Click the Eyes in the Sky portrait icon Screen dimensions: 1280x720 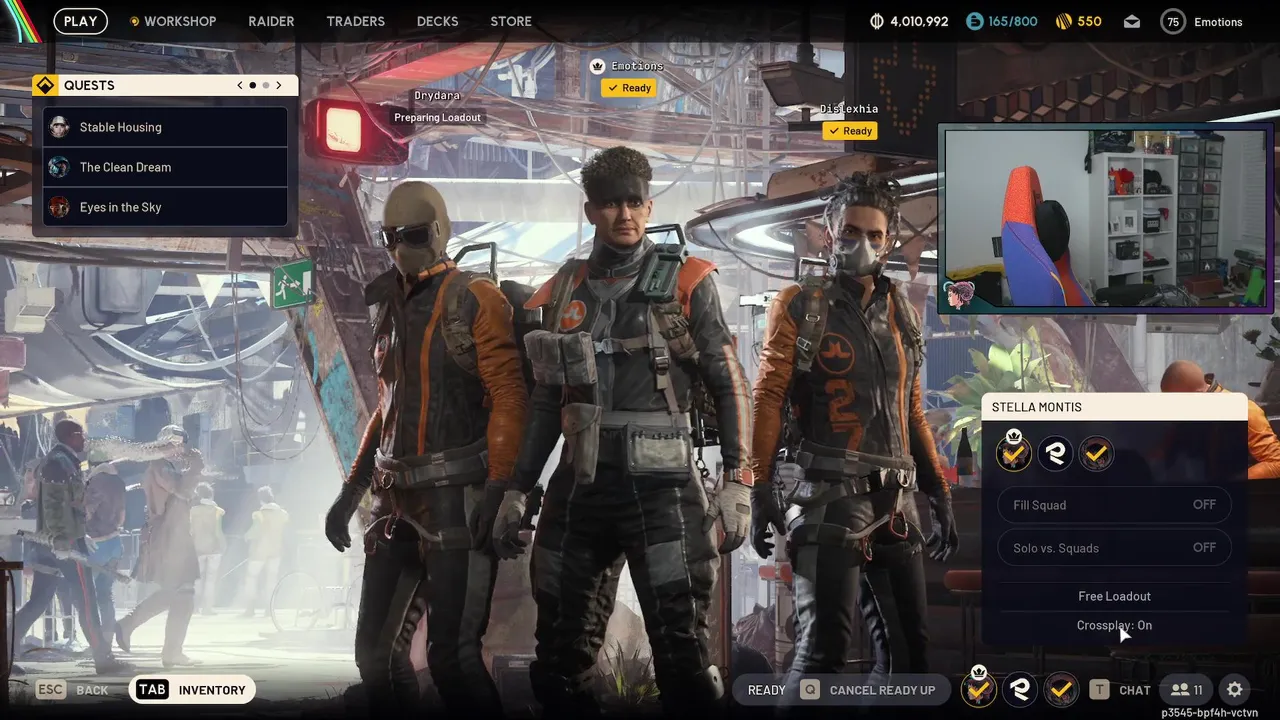point(59,207)
